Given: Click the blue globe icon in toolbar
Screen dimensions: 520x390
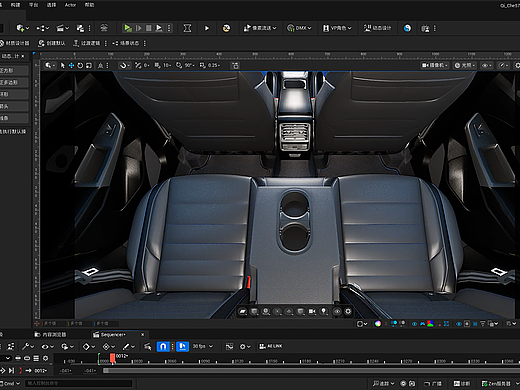Looking at the screenshot, I should 407,28.
